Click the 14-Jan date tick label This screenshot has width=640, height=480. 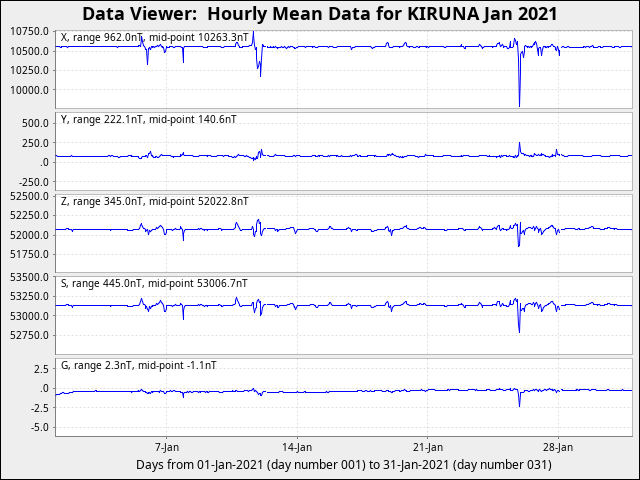point(297,447)
